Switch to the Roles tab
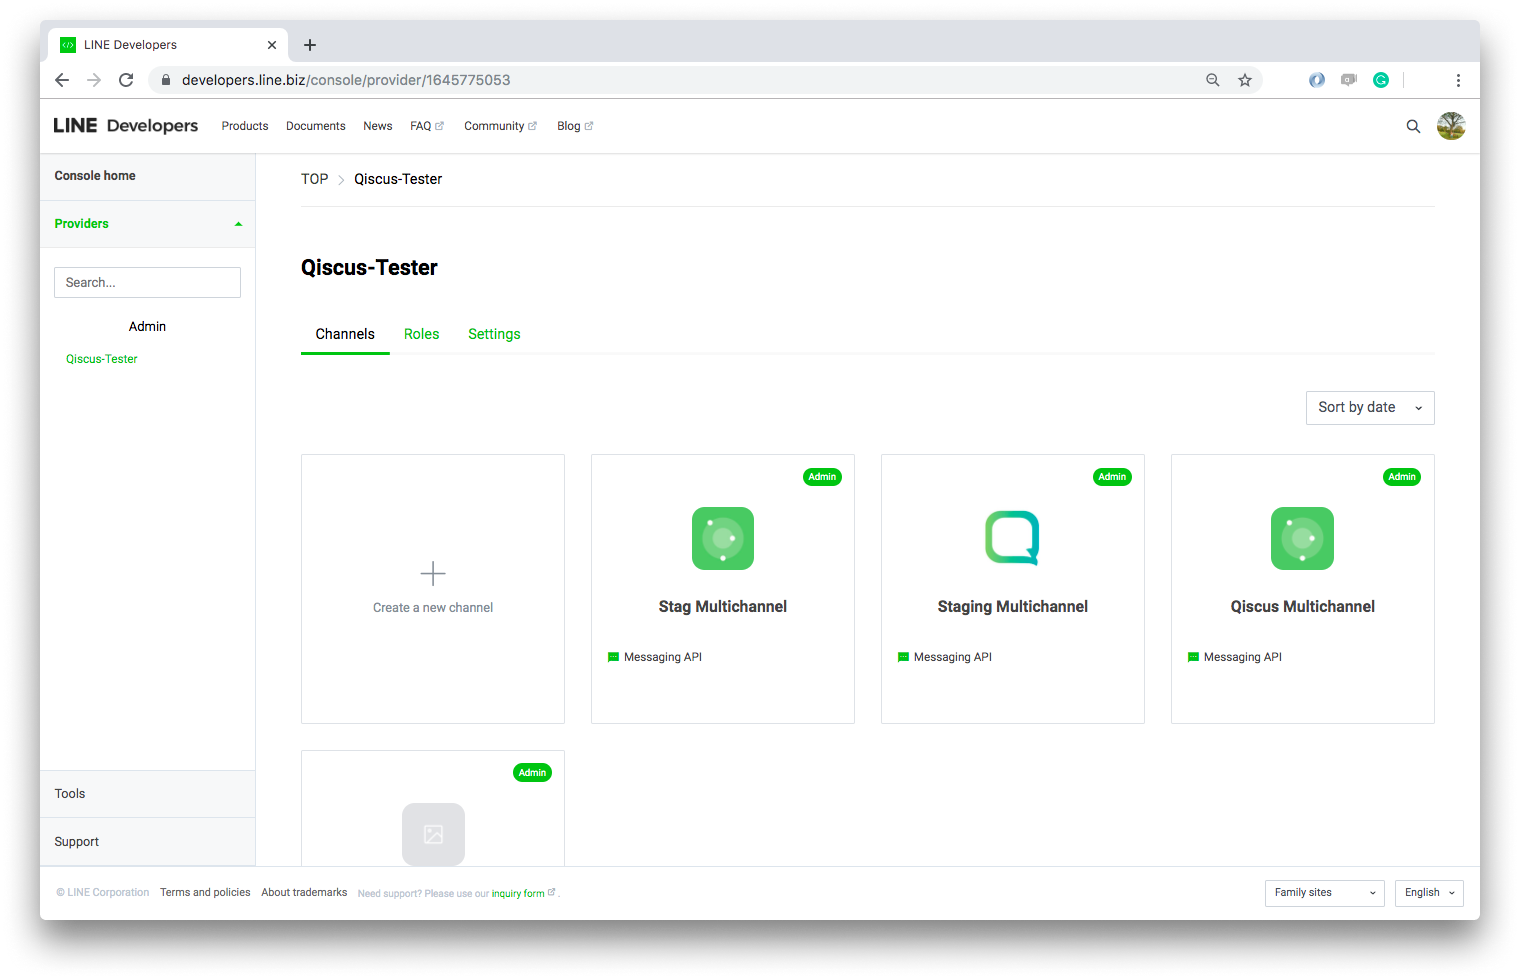The image size is (1520, 980). click(x=422, y=334)
